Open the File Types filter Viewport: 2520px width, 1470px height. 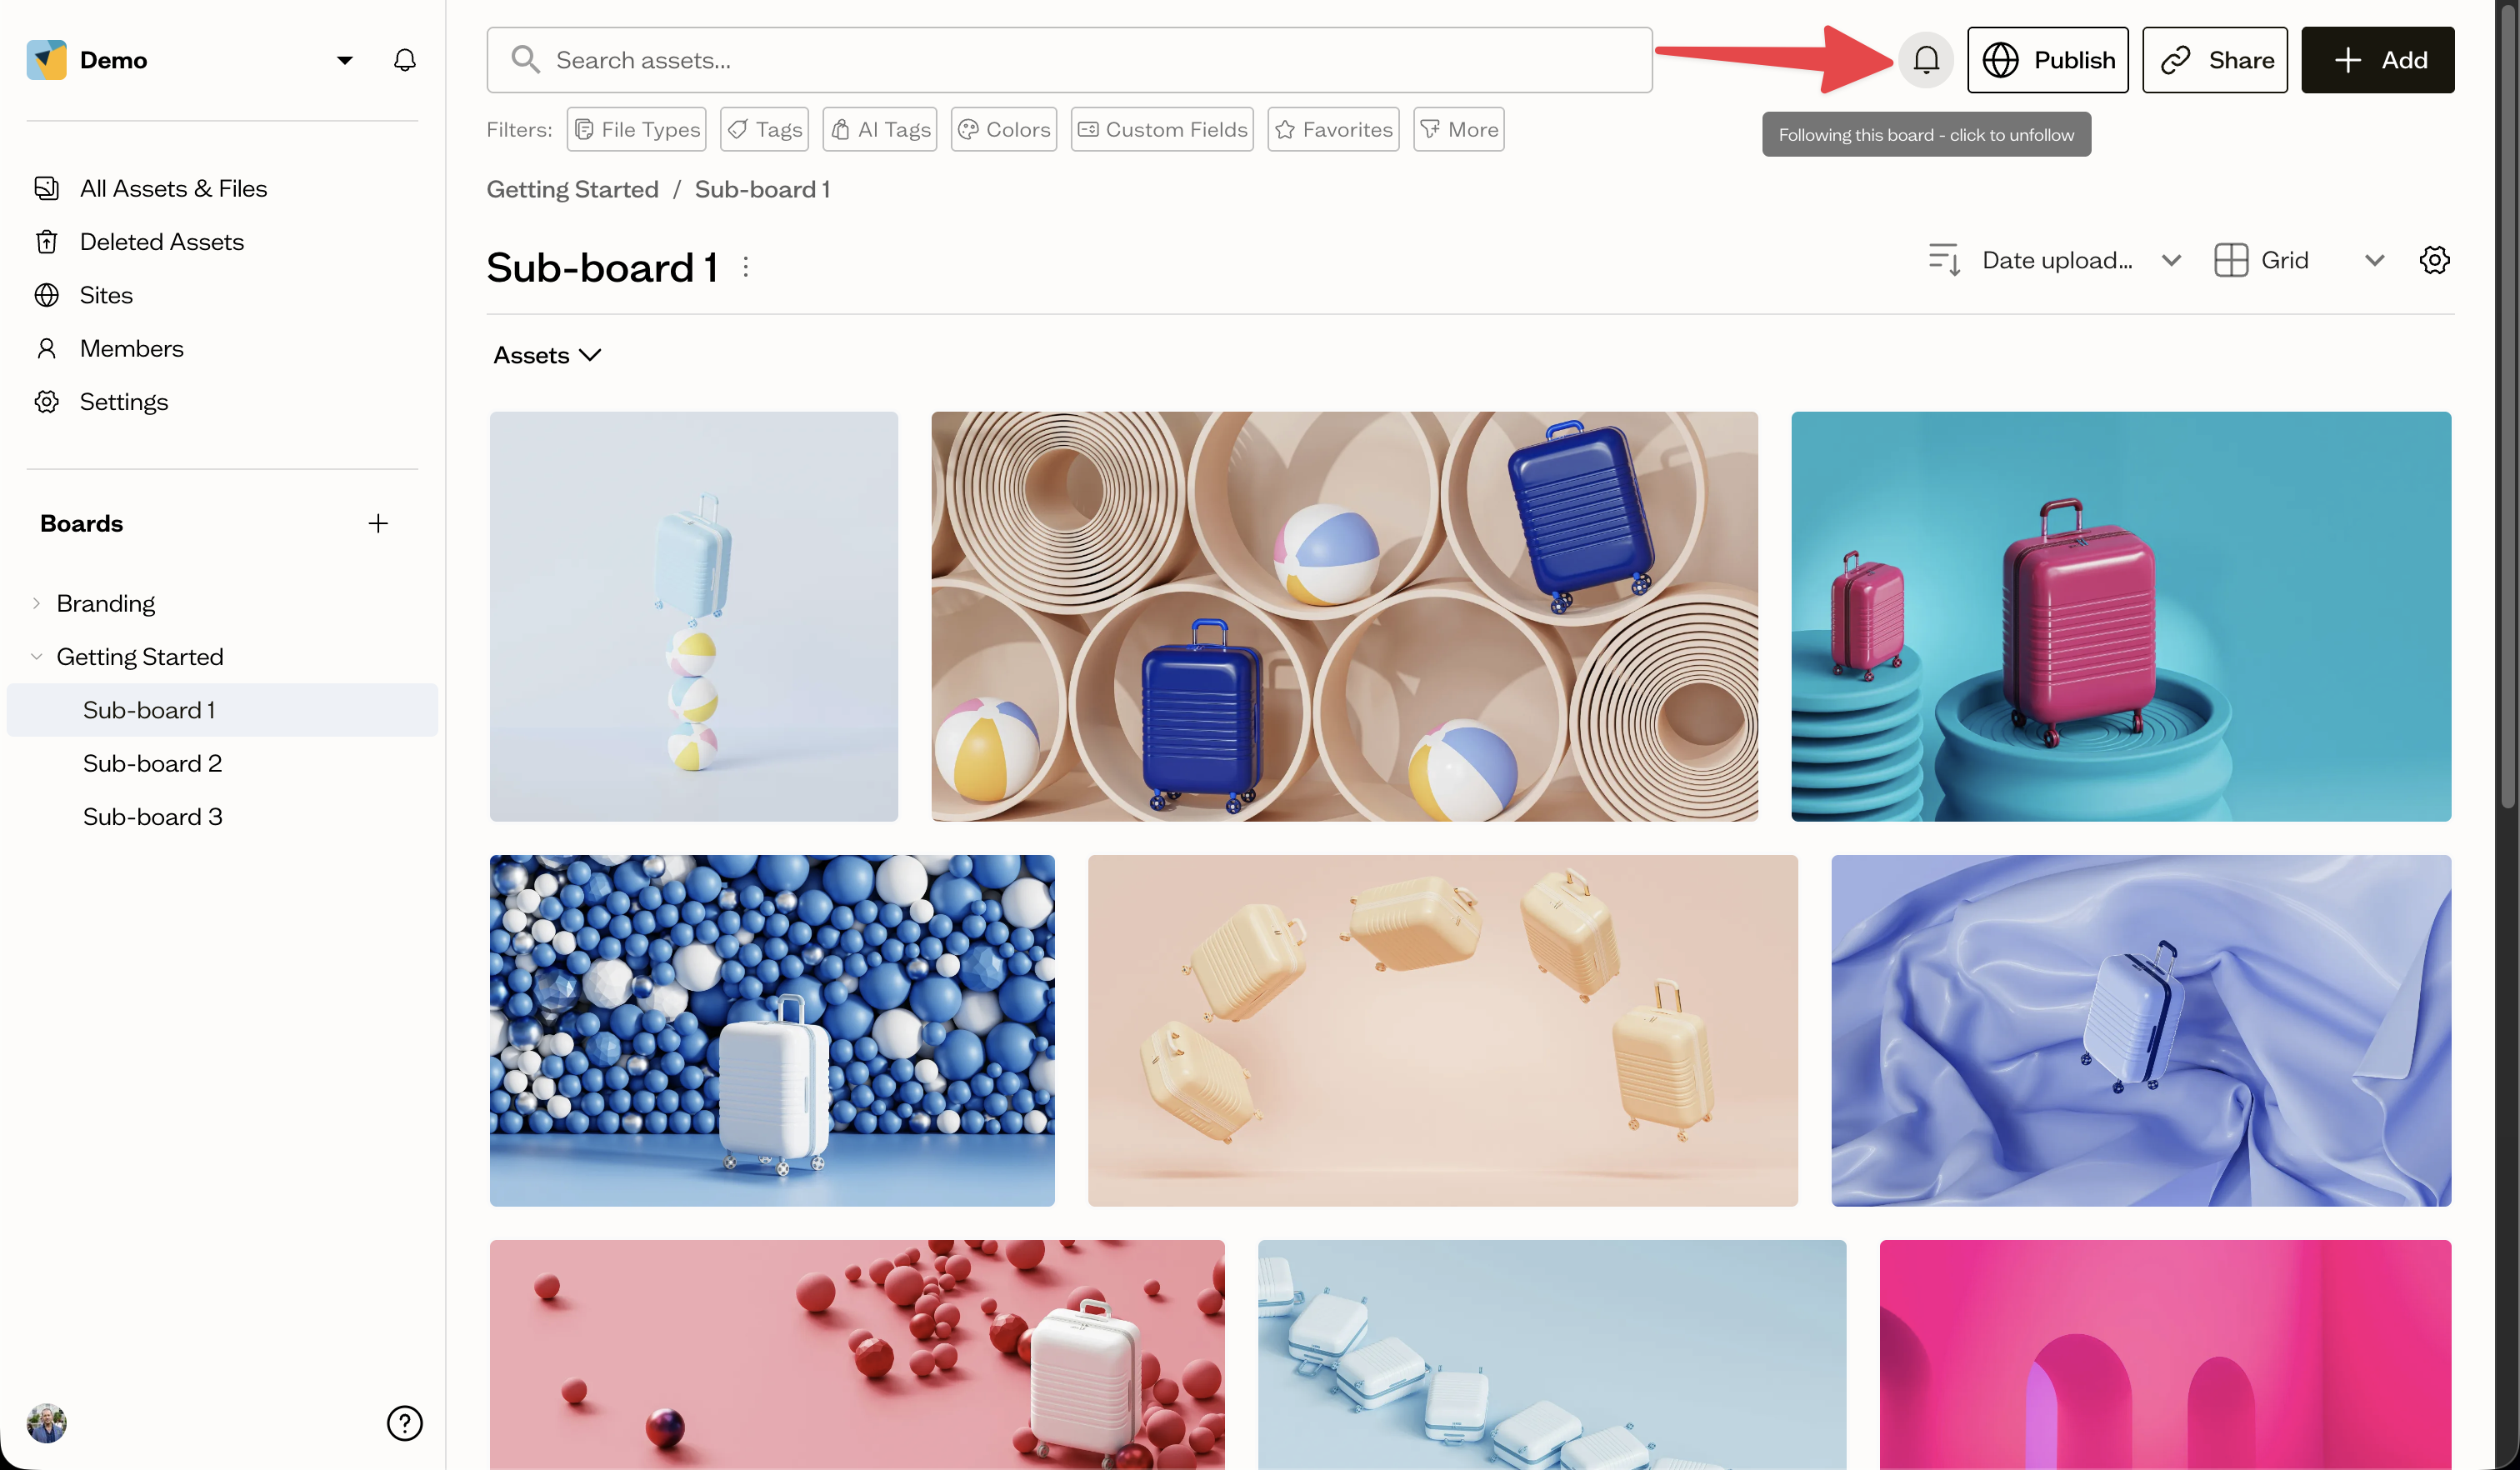click(x=636, y=129)
